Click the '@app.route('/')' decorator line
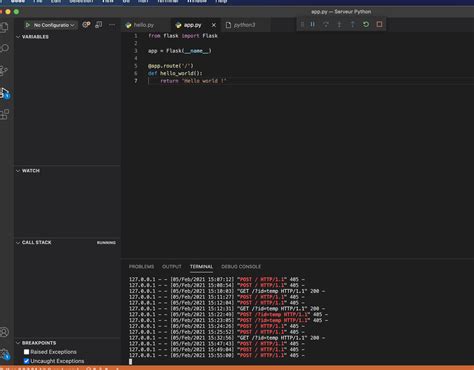 click(x=171, y=66)
